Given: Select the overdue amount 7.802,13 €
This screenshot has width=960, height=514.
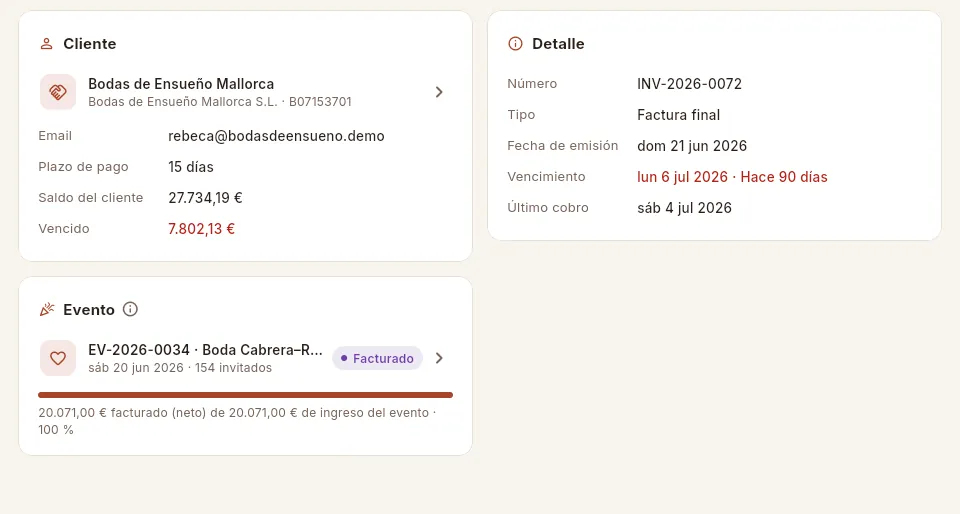Looking at the screenshot, I should click(201, 229).
